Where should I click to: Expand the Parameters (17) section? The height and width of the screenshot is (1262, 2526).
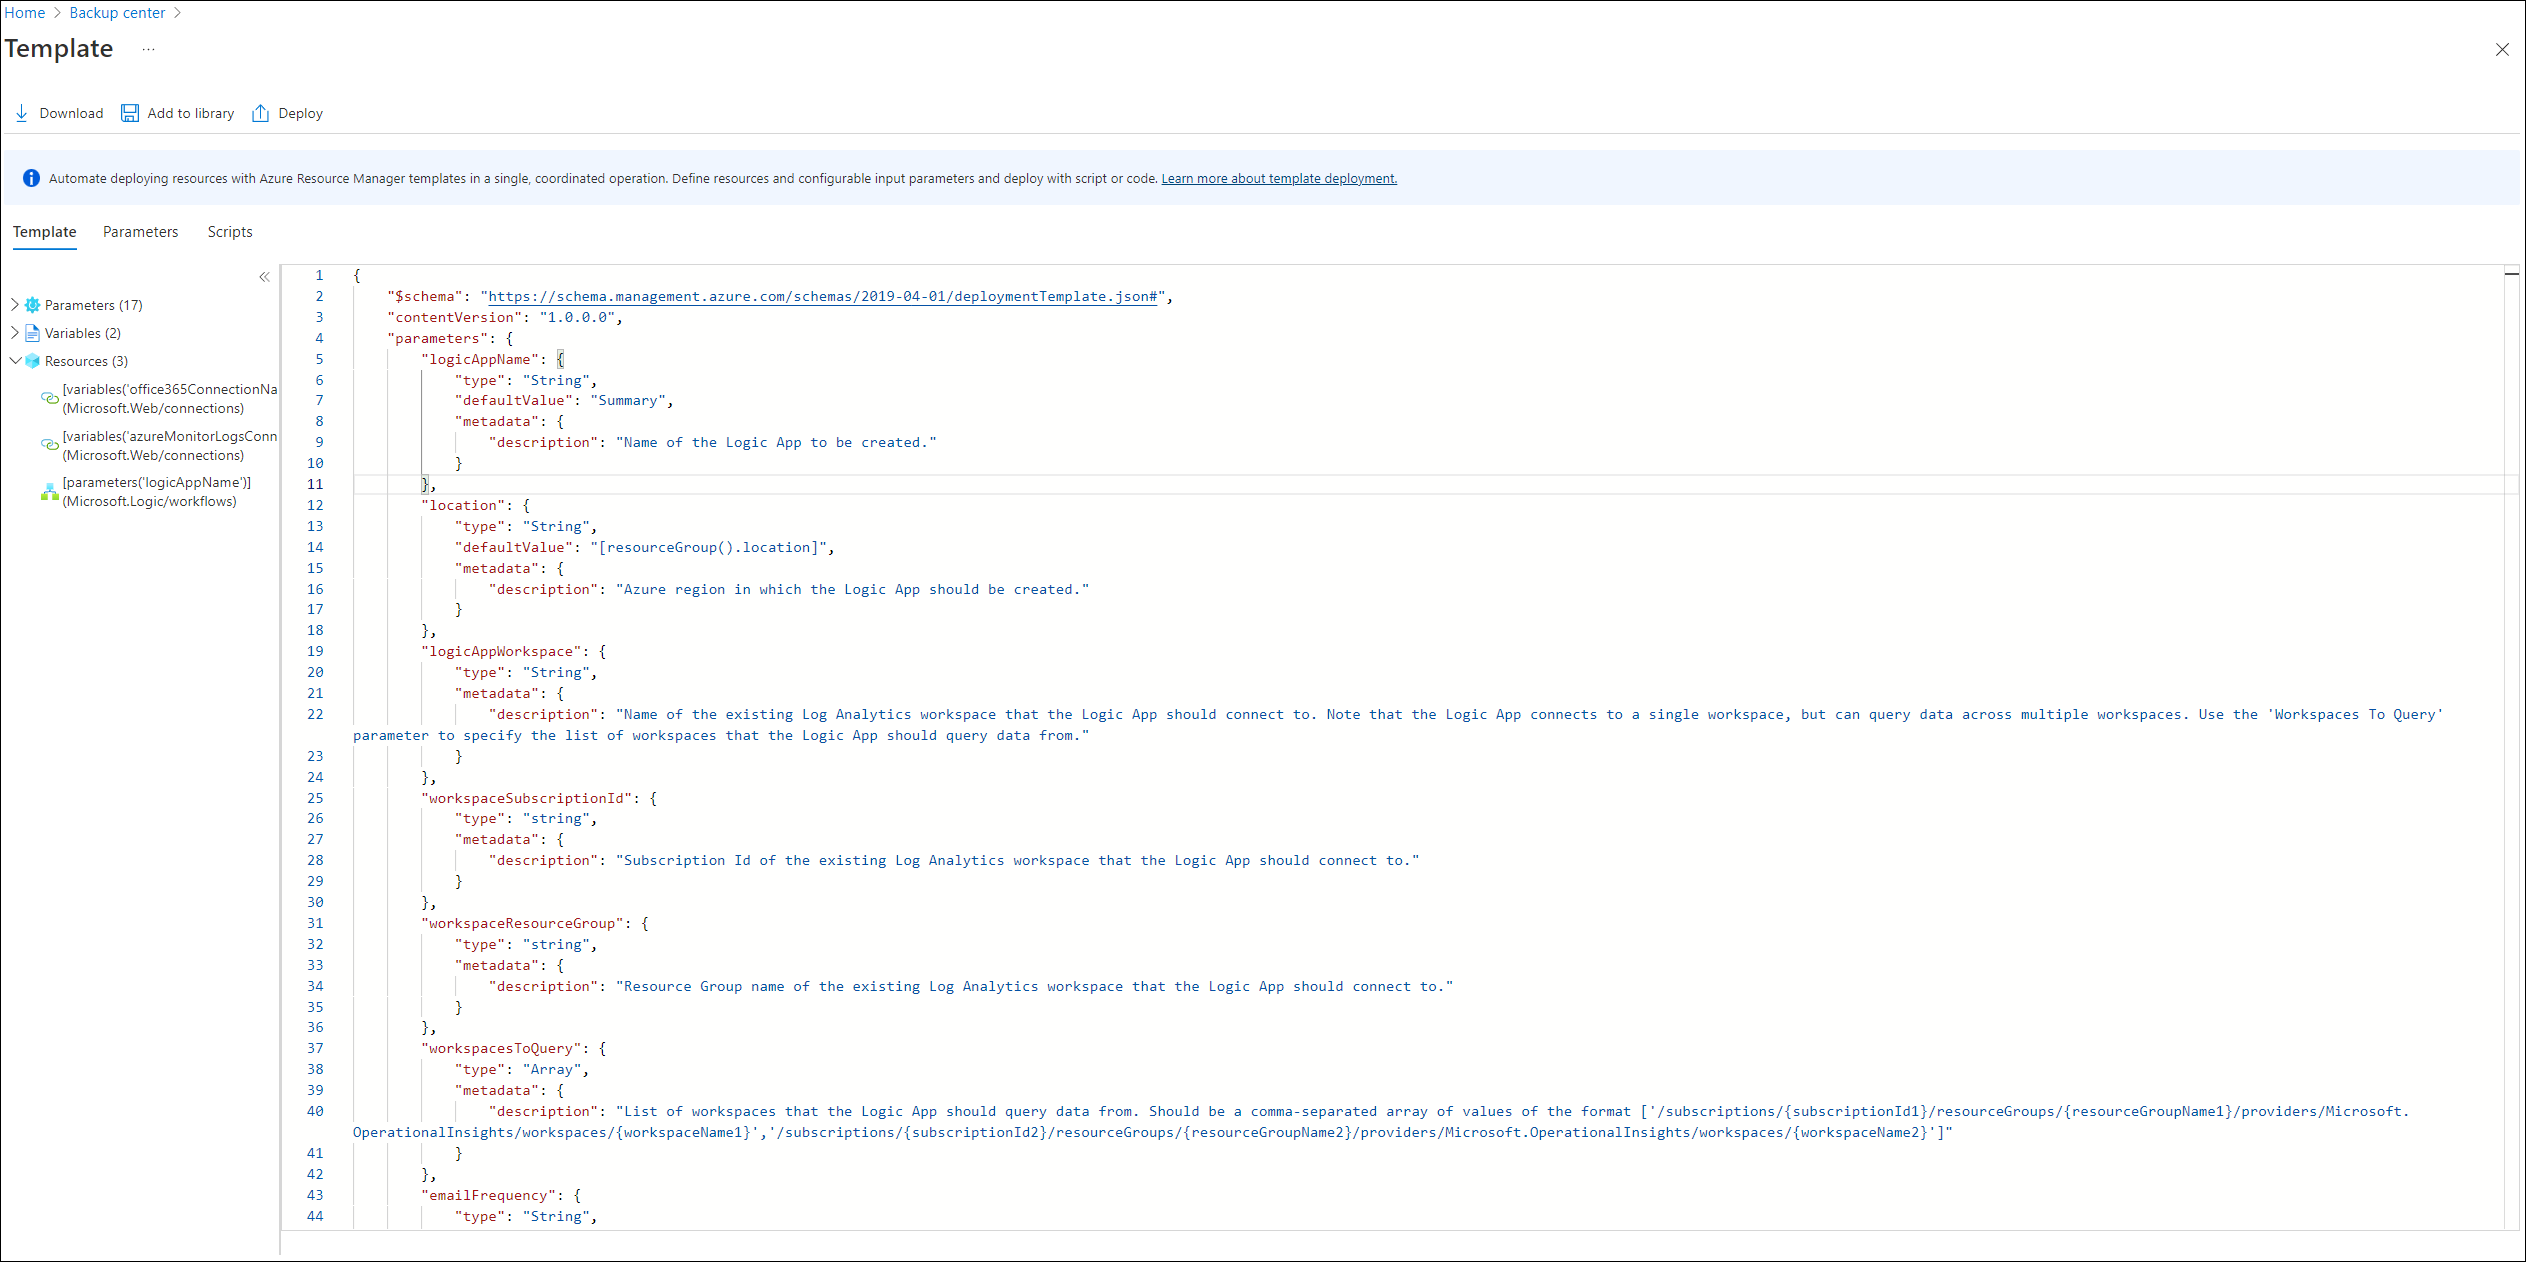(x=18, y=303)
